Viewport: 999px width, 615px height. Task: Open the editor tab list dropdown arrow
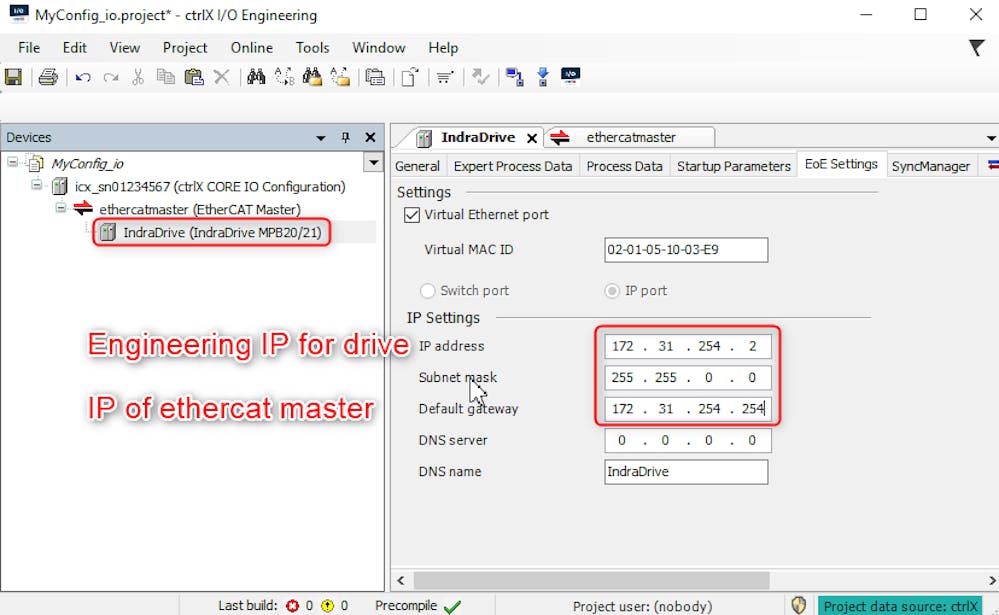click(991, 138)
